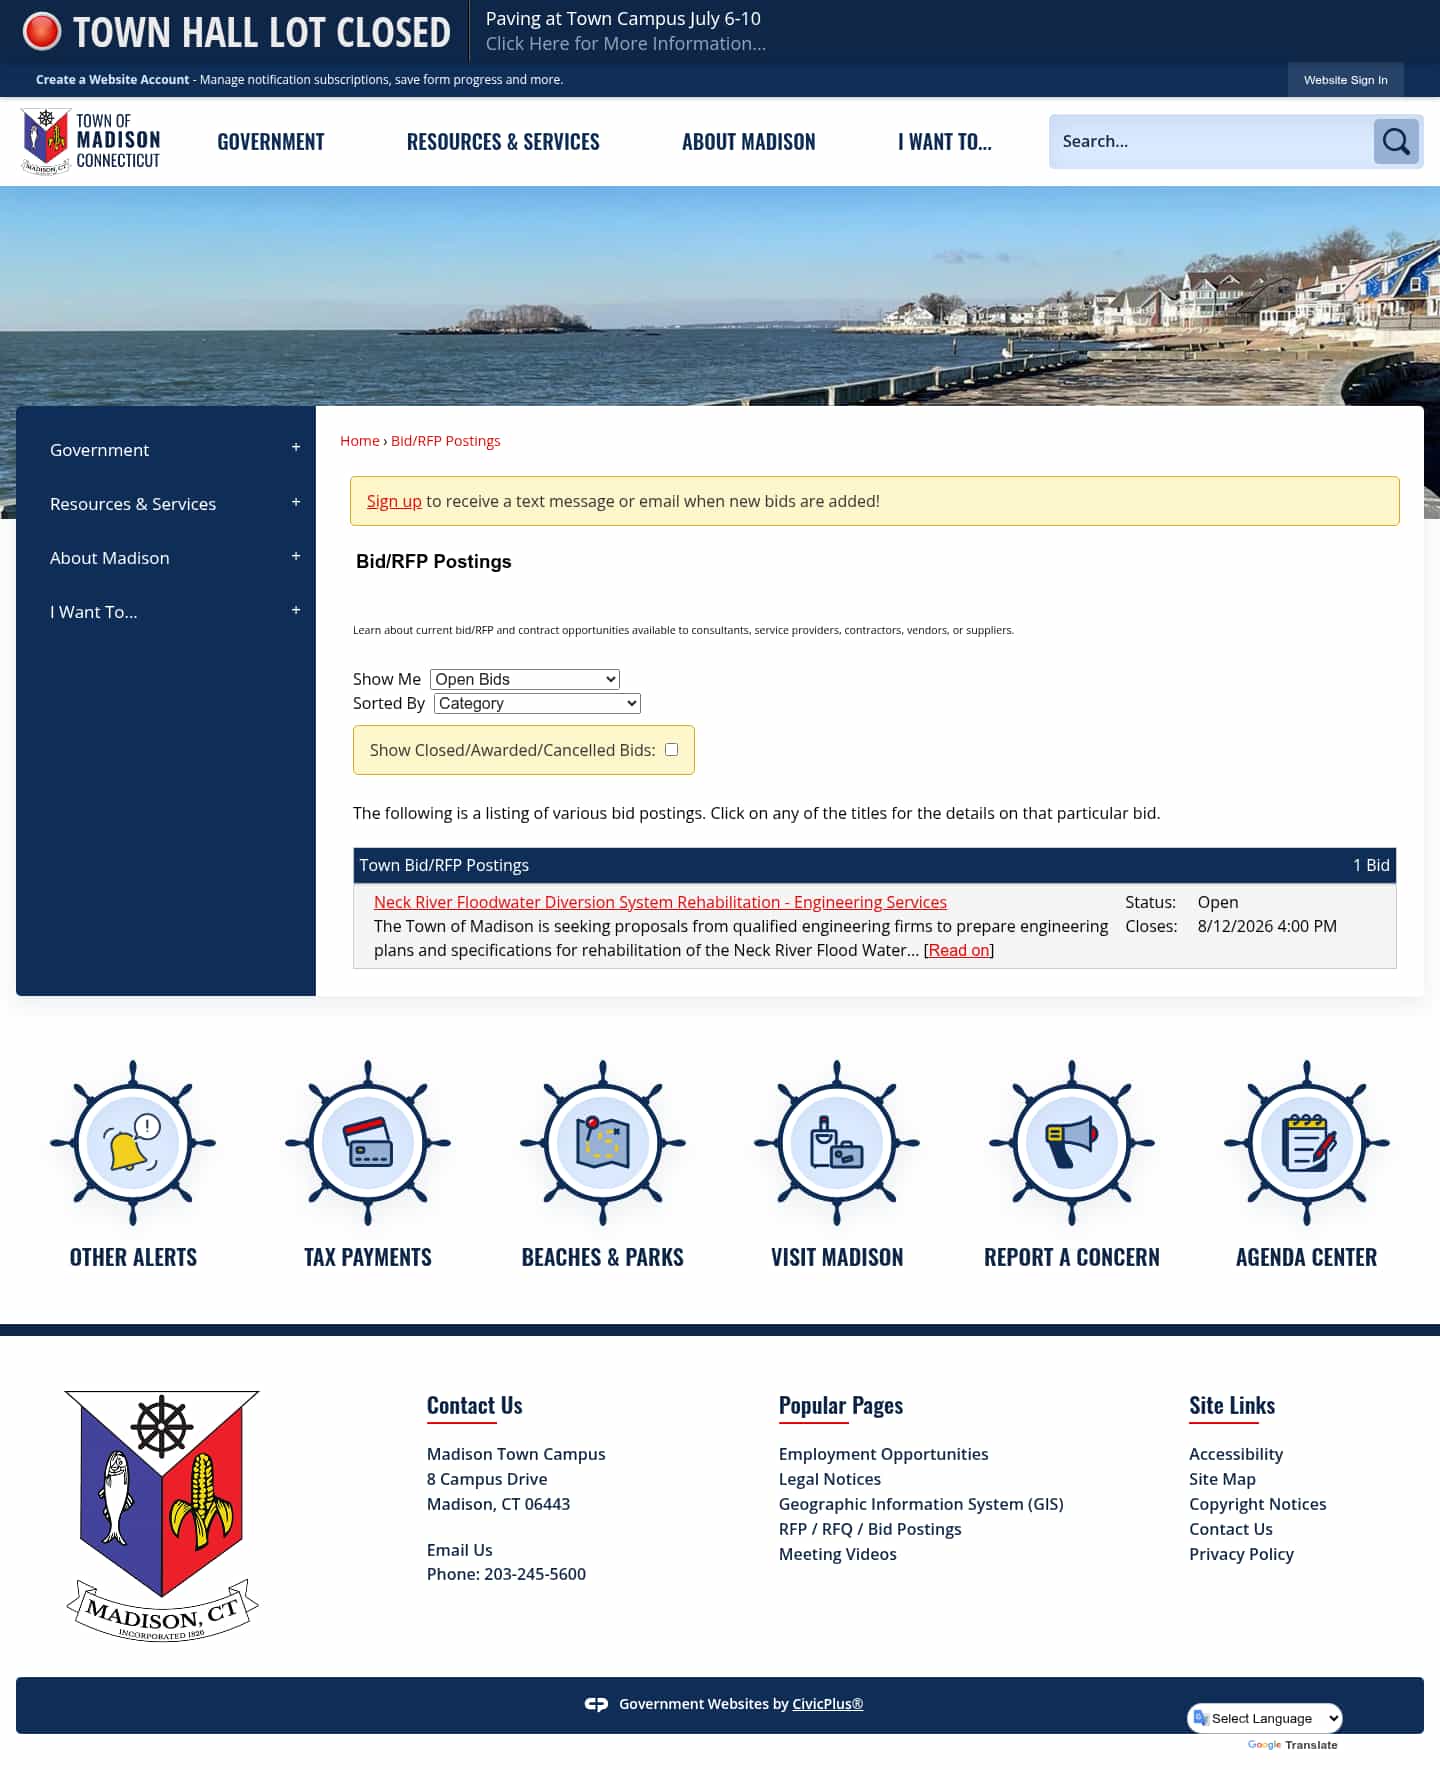1440x1770 pixels.
Task: Click the Report a Concern label
Action: pos(1072,1257)
